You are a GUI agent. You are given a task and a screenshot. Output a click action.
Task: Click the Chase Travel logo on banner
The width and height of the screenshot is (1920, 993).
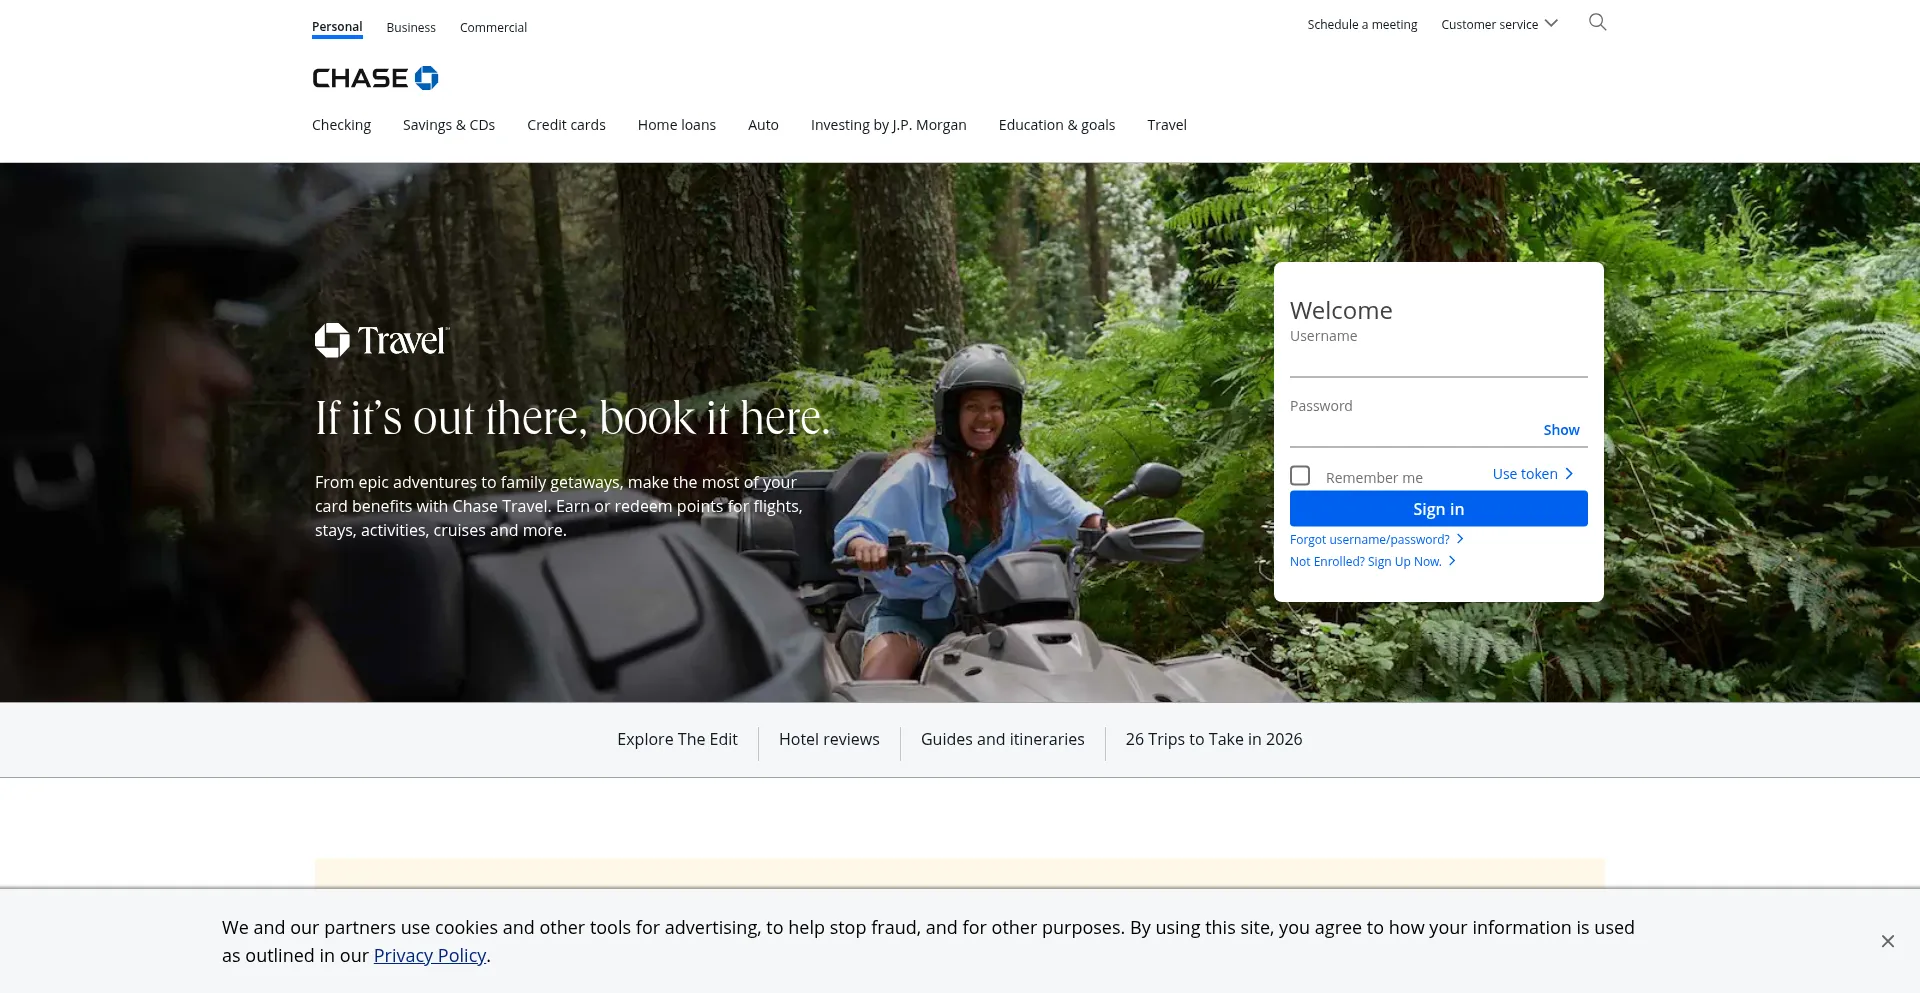coord(382,341)
